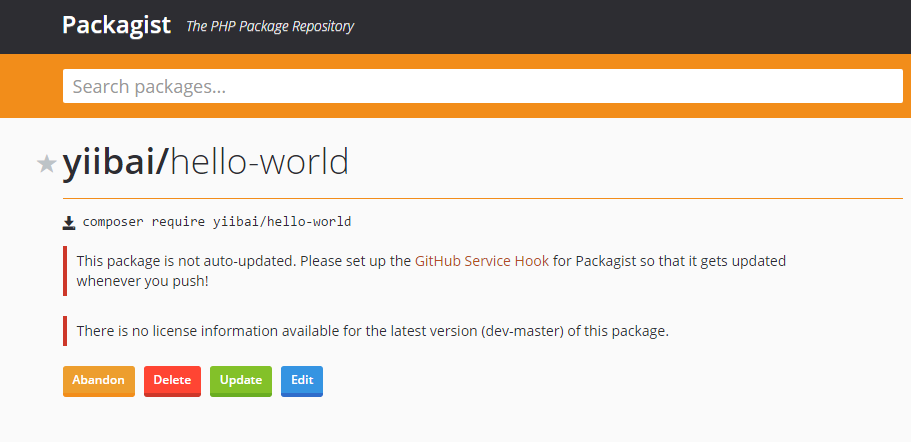The height and width of the screenshot is (442, 911).
Task: Select the composer require command text
Action: coord(217,222)
